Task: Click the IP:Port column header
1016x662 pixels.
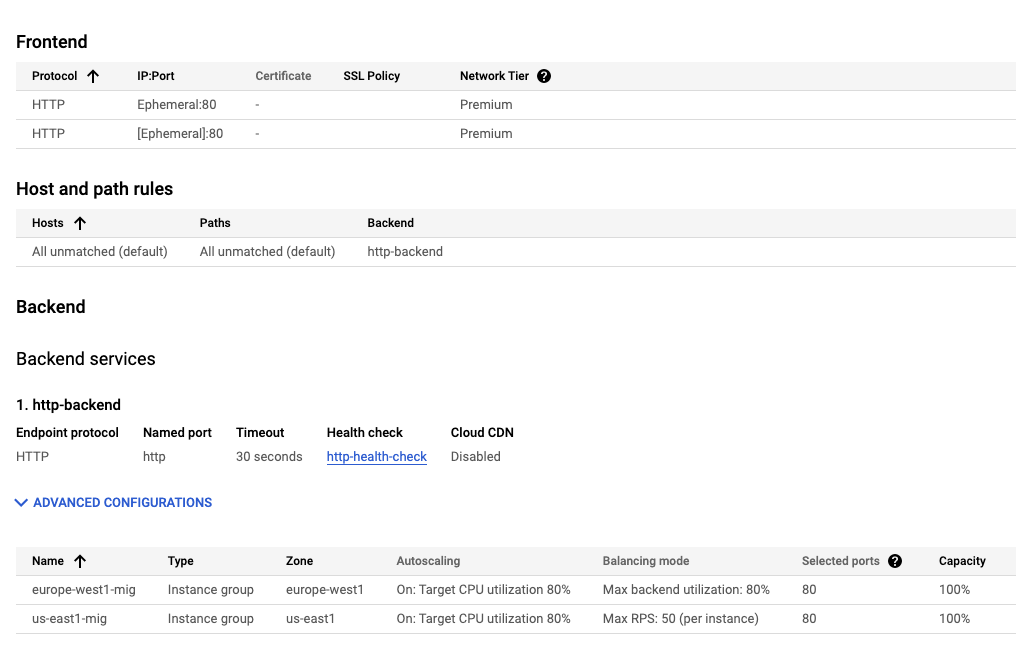Action: pyautogui.click(x=156, y=76)
